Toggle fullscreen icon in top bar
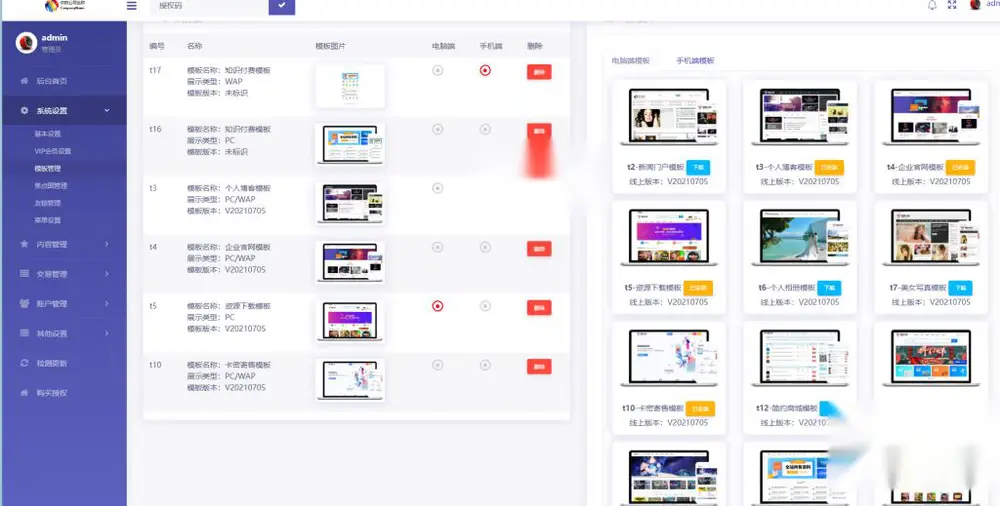Screen dimensions: 1000x506 (952, 5)
